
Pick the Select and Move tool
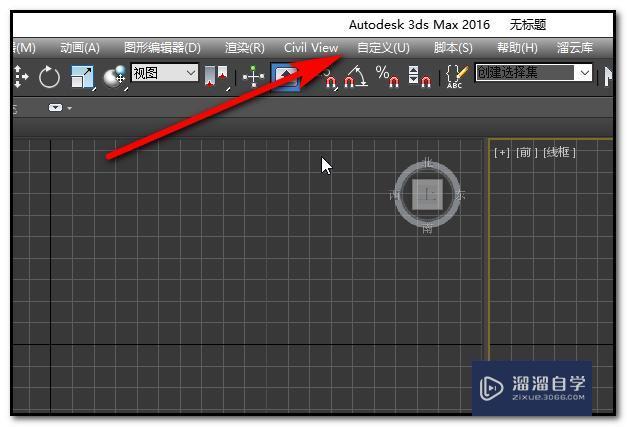pyautogui.click(x=19, y=76)
